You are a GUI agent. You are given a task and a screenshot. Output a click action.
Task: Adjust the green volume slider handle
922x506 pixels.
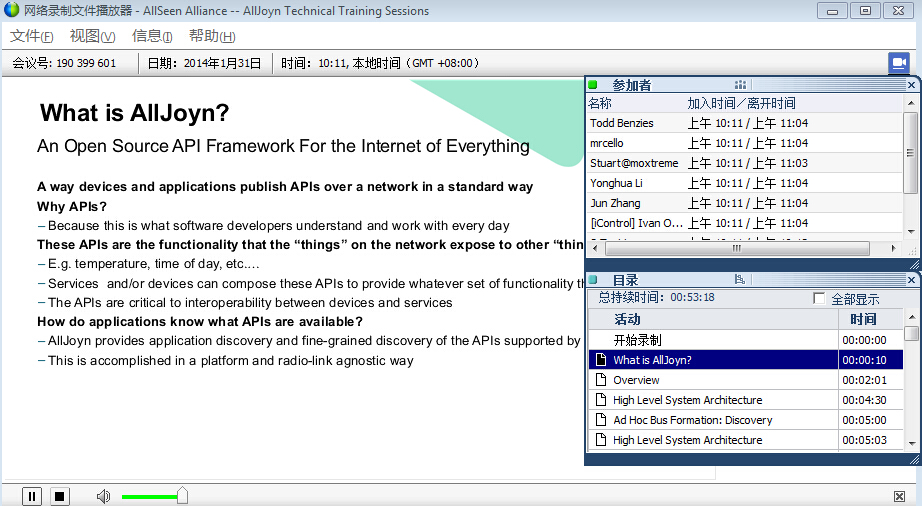182,495
